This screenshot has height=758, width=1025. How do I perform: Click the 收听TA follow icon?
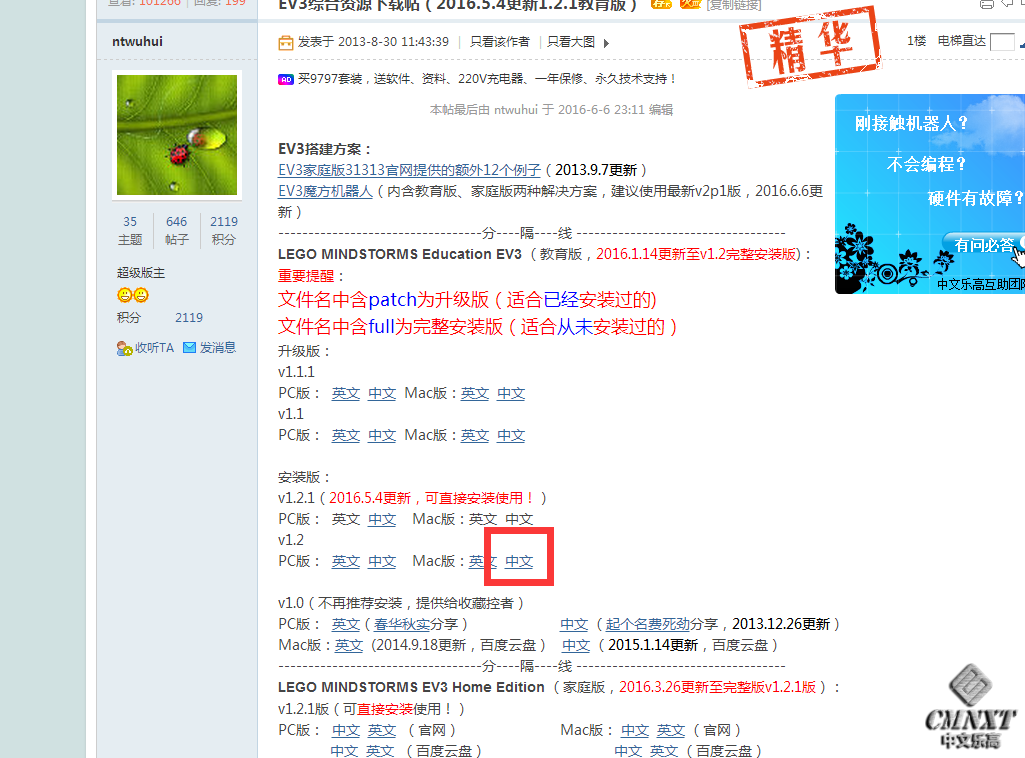click(x=124, y=348)
